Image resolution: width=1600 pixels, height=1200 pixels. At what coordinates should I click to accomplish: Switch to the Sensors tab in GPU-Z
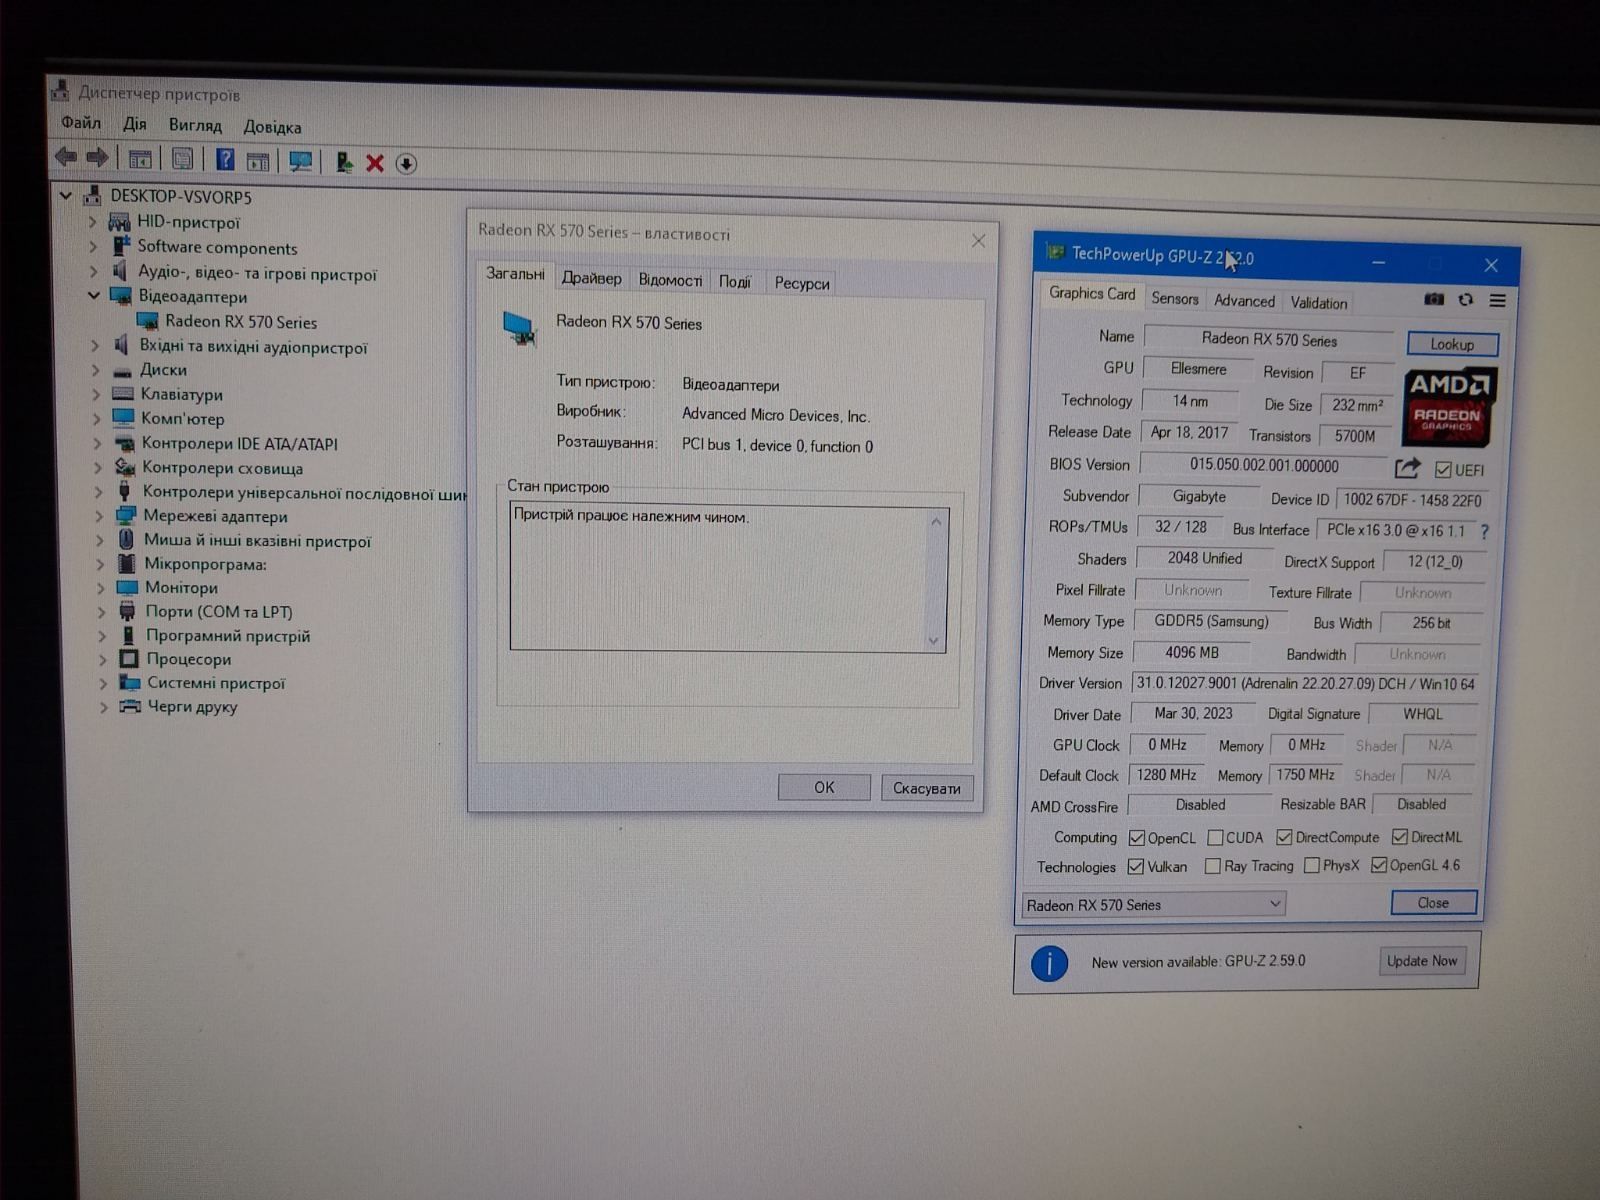coord(1174,298)
